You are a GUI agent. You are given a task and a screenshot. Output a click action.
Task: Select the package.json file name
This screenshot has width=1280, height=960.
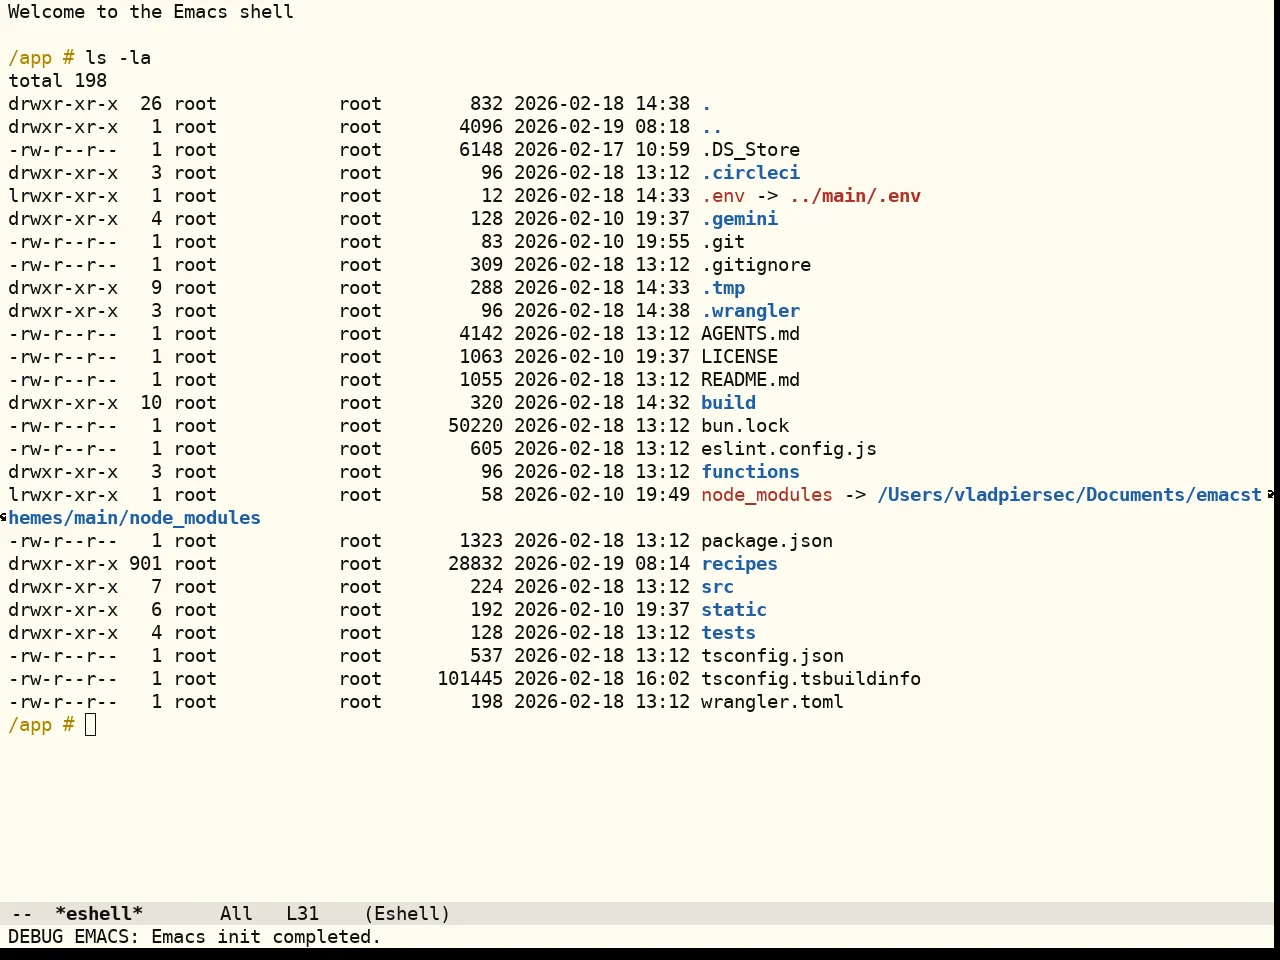(767, 541)
